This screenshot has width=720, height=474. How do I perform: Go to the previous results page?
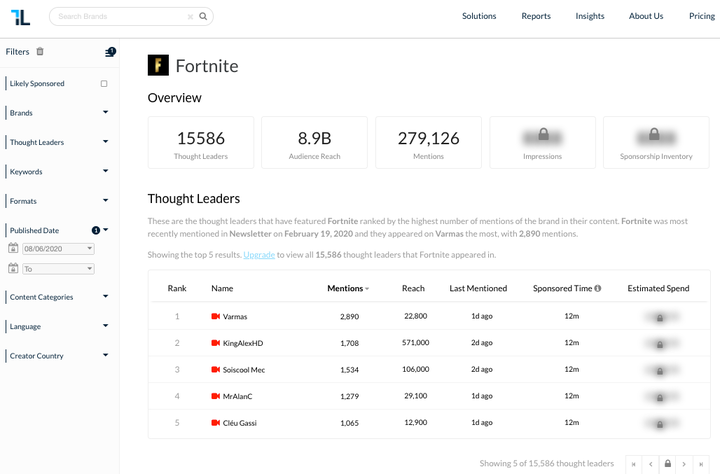pyautogui.click(x=651, y=464)
